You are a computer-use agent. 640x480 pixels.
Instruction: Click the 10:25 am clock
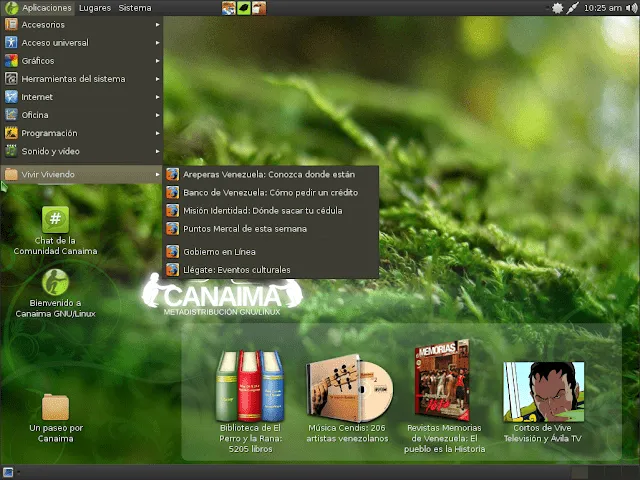(x=602, y=8)
